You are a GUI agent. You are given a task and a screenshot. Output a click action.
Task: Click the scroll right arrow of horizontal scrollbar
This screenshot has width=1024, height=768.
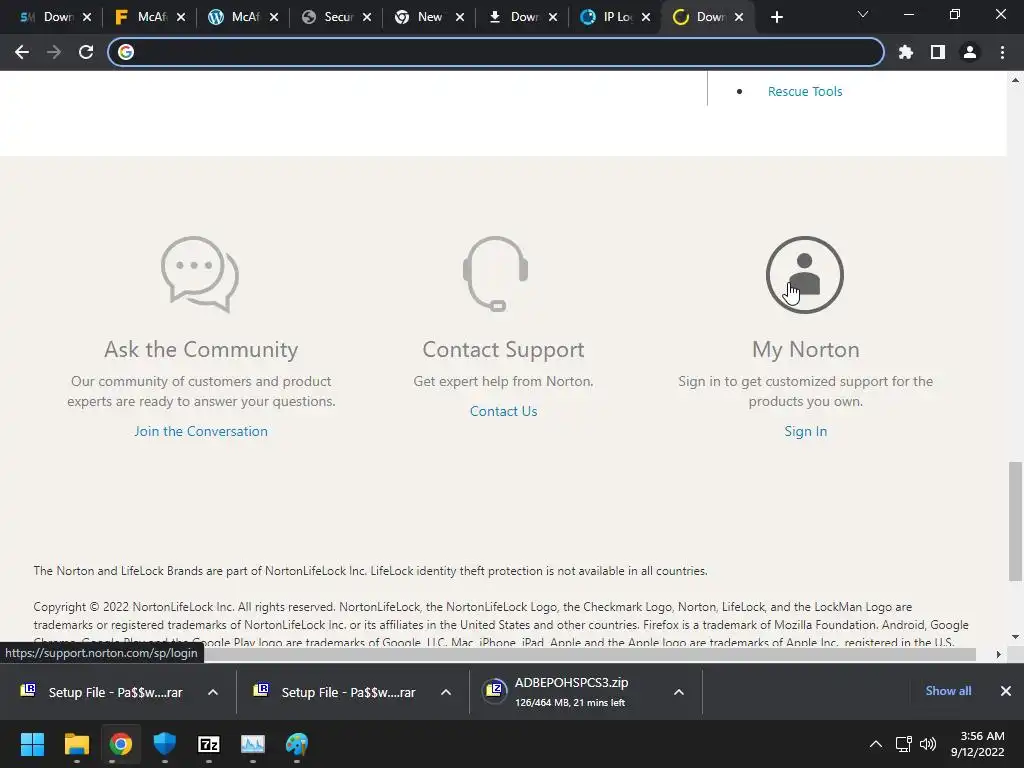998,654
